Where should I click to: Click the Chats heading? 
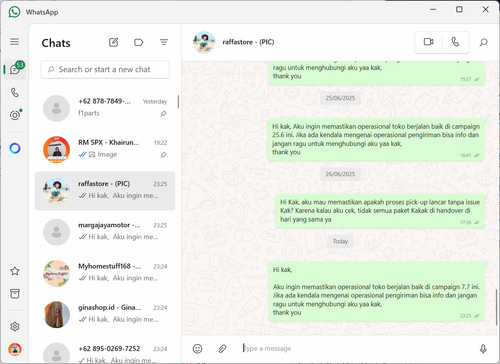56,43
